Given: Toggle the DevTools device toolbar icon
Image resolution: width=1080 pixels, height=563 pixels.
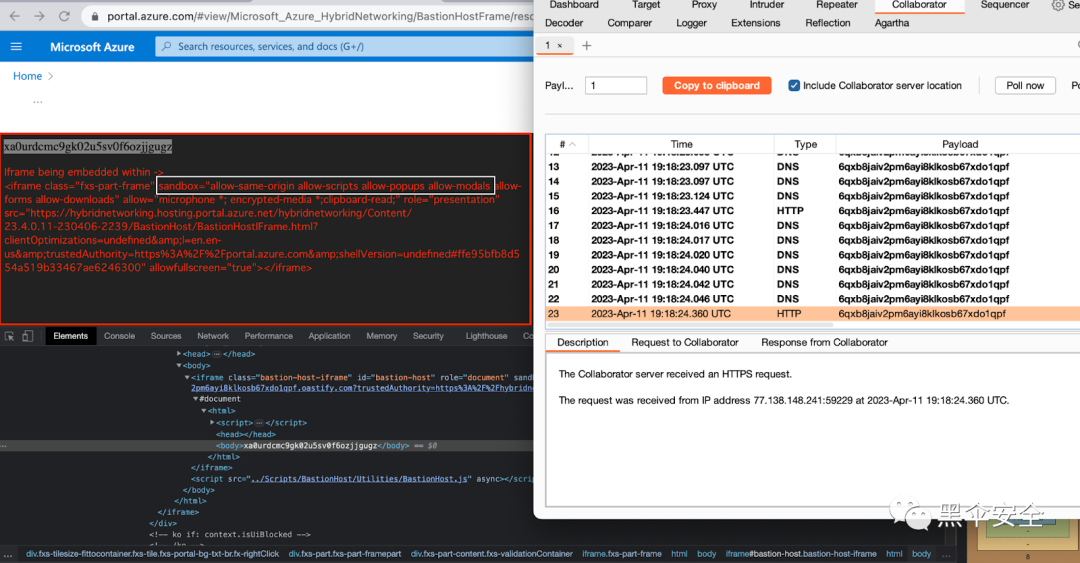Looking at the screenshot, I should point(28,336).
